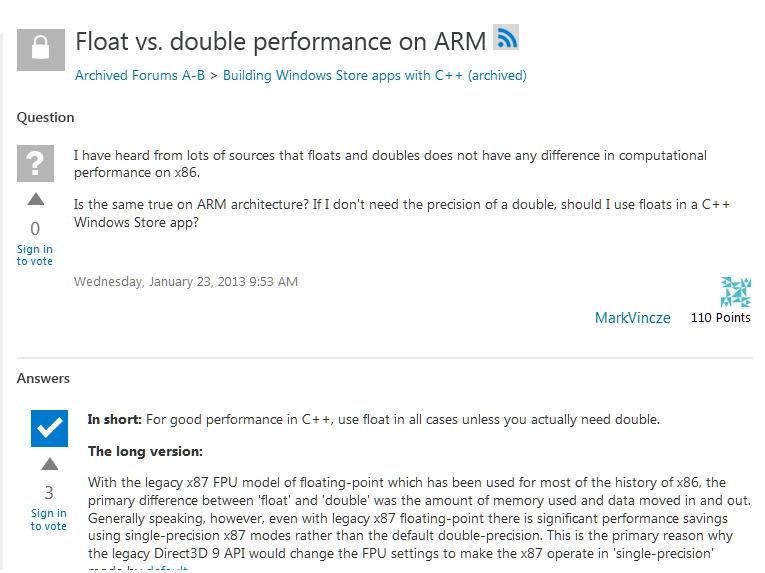Click the answer vote count three
The height and width of the screenshot is (573, 765).
49,493
